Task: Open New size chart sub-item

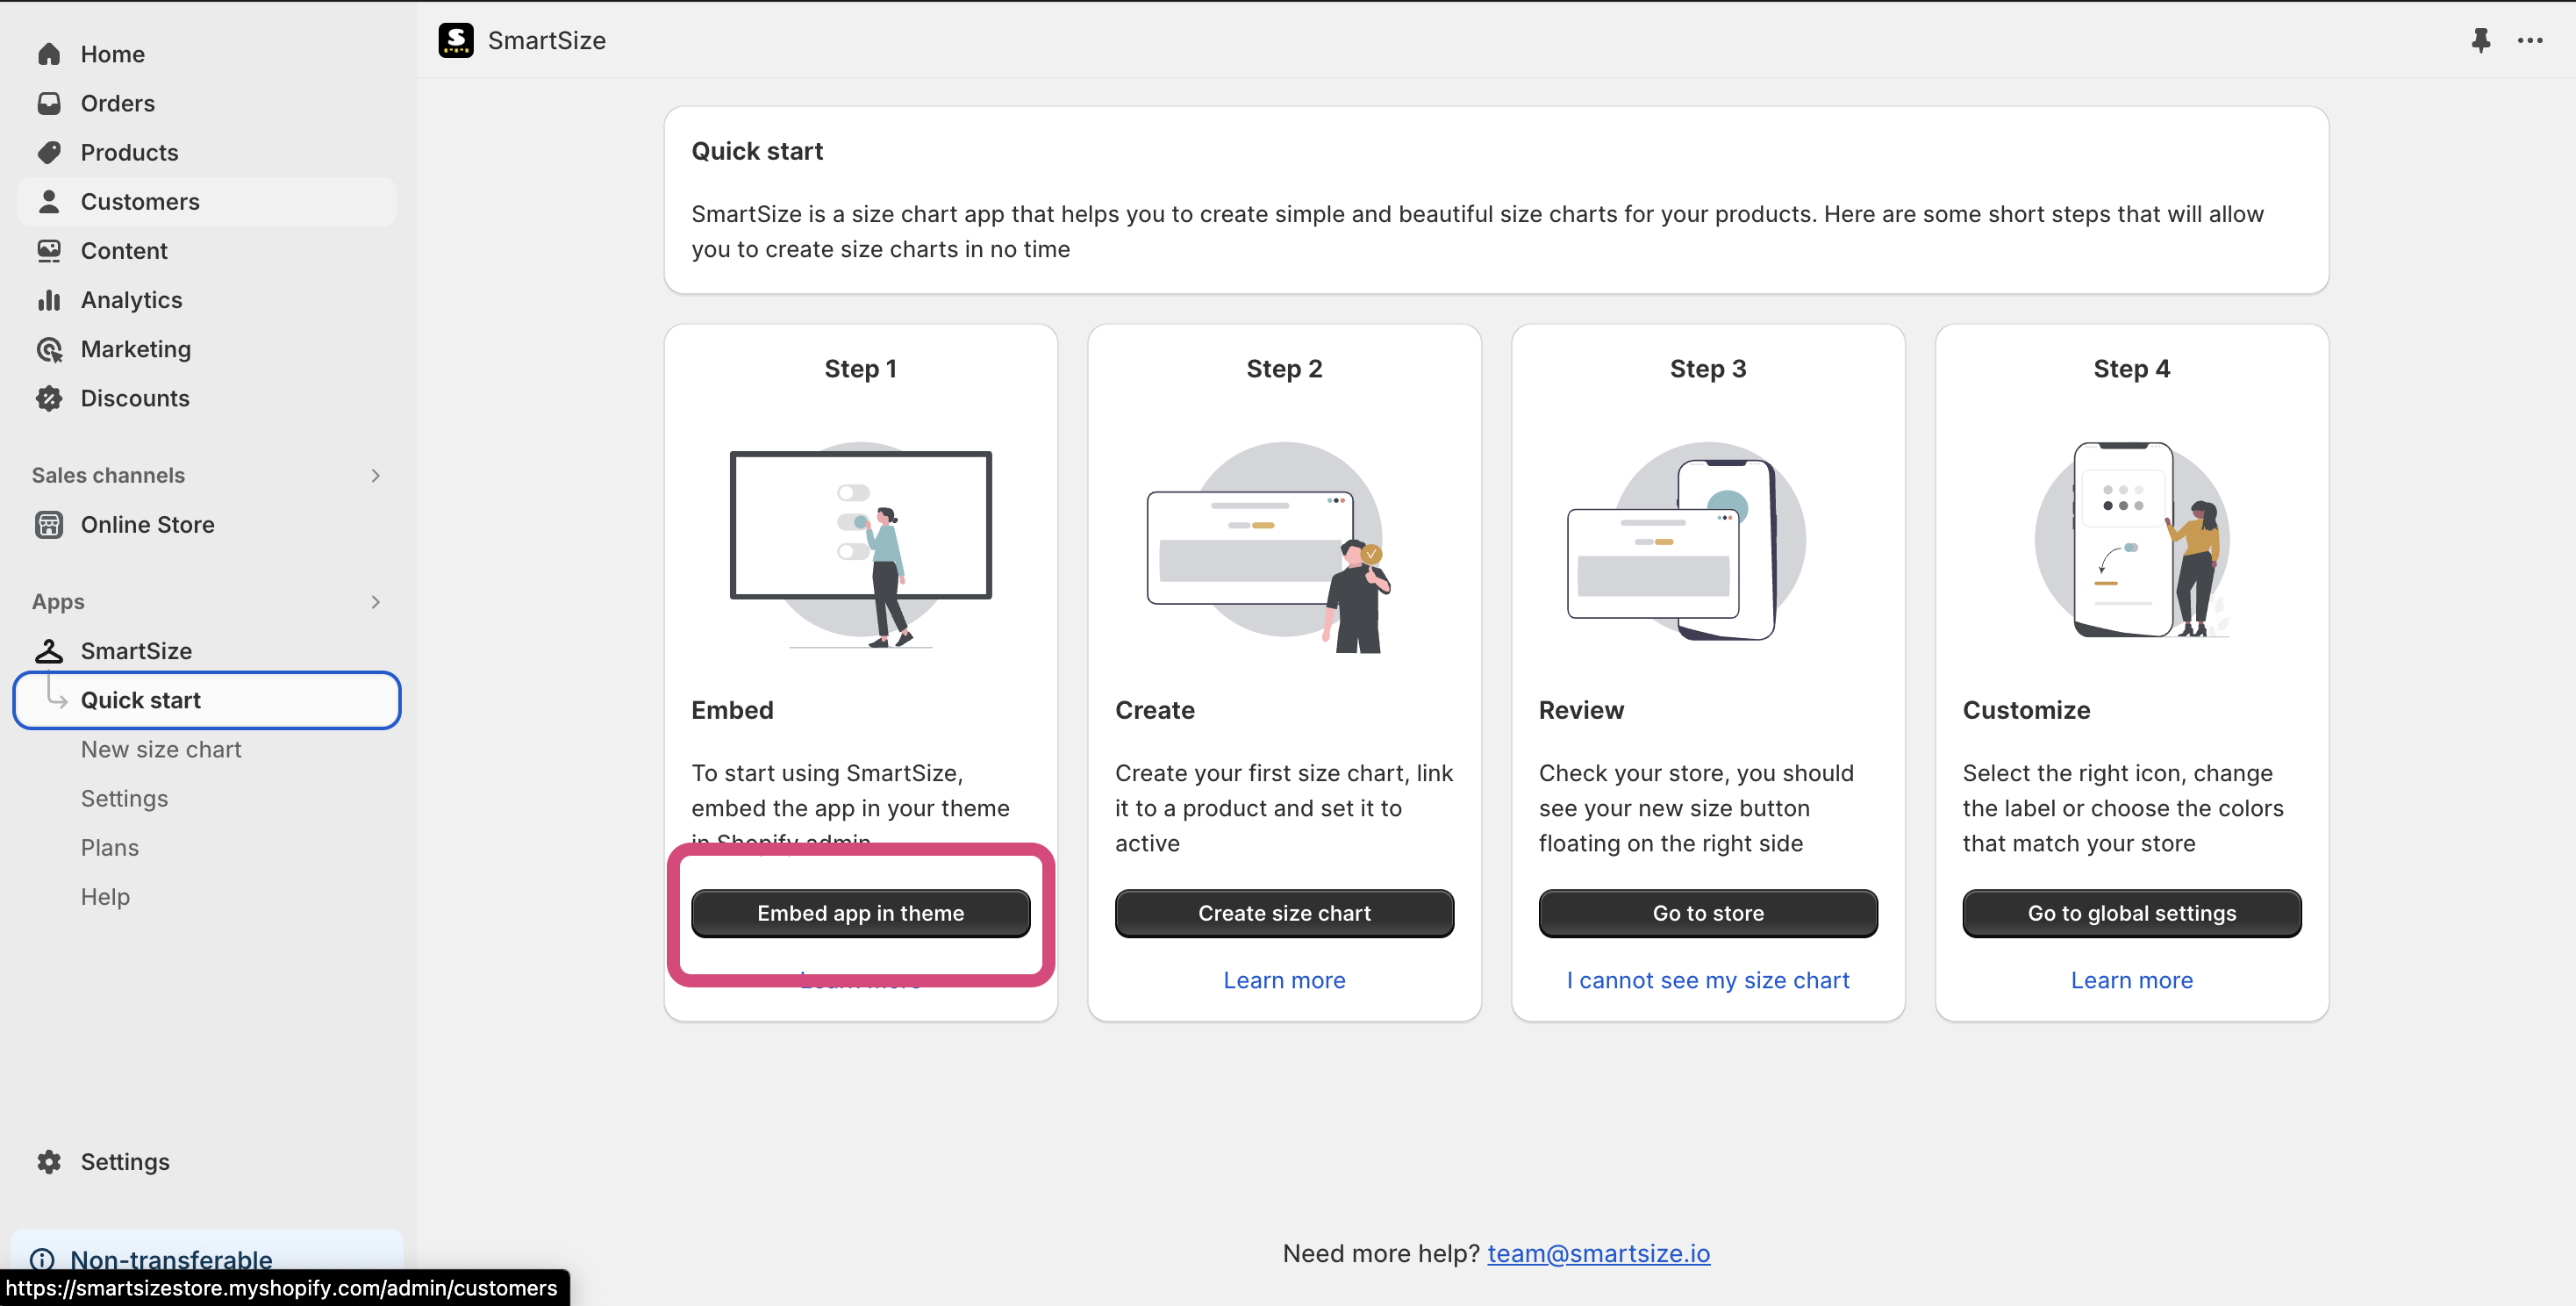Action: click(x=161, y=749)
